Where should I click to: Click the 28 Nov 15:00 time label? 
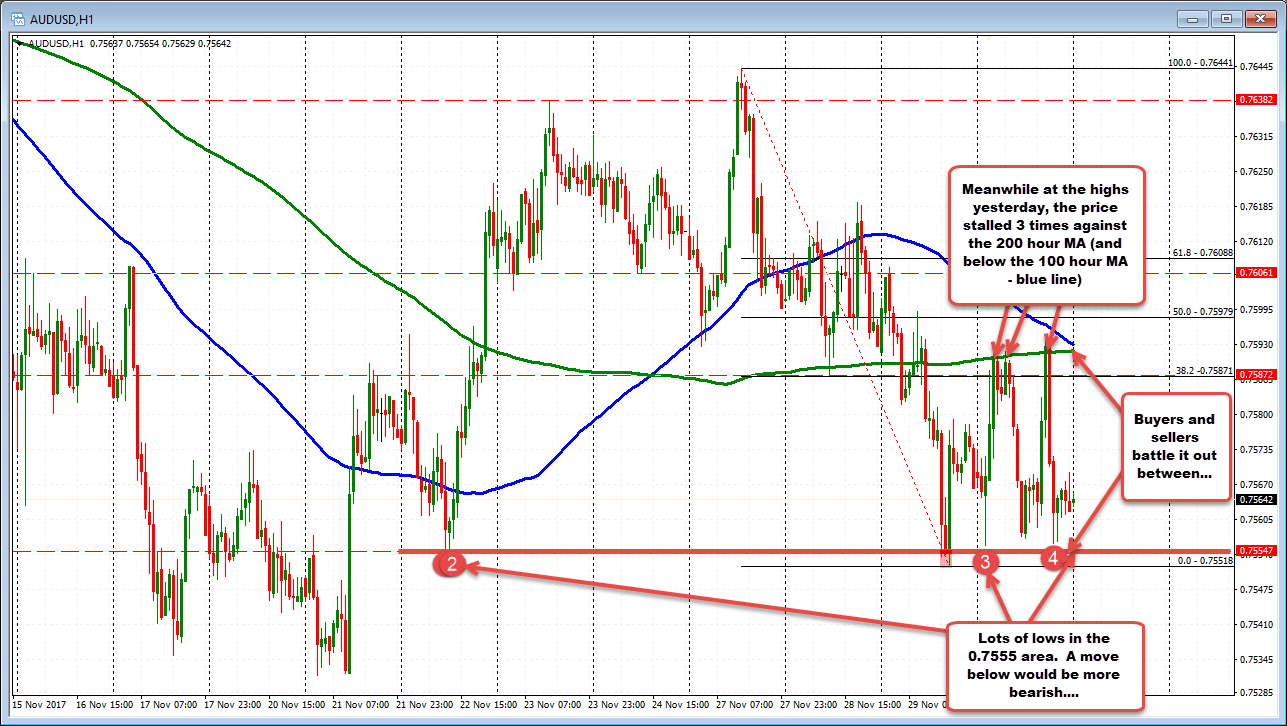pyautogui.click(x=874, y=704)
